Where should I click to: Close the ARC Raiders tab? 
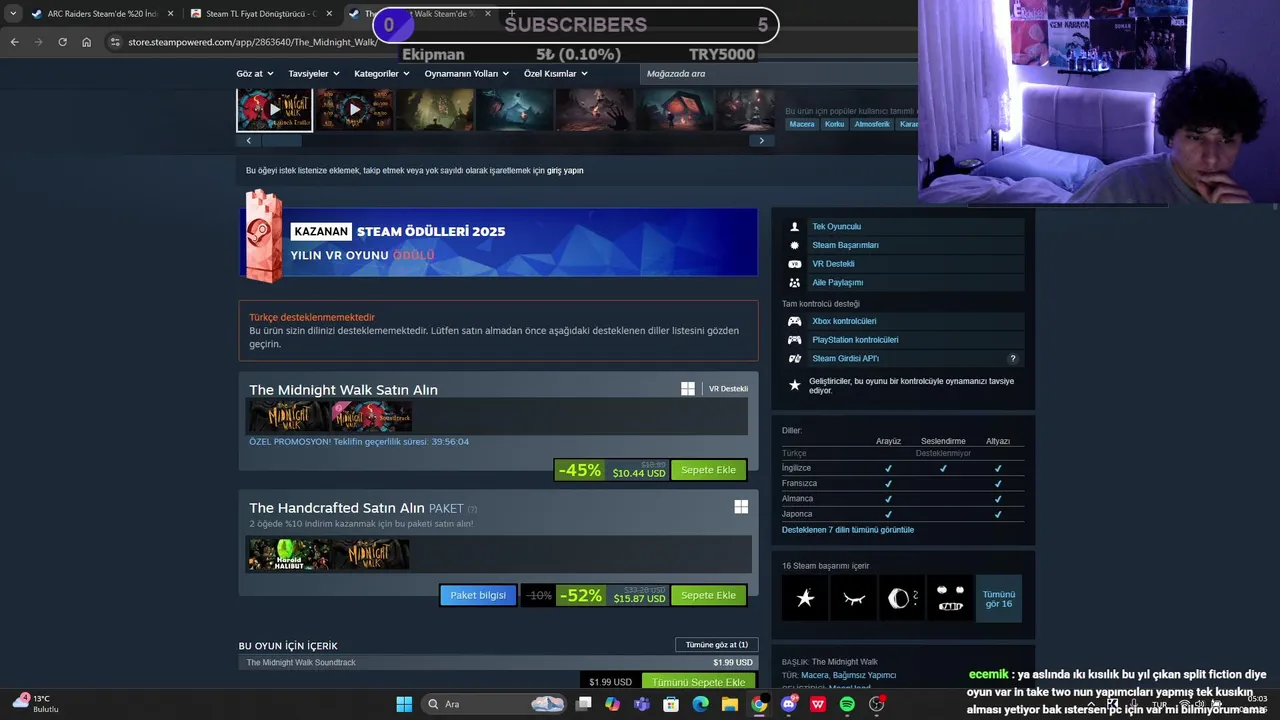coord(170,14)
